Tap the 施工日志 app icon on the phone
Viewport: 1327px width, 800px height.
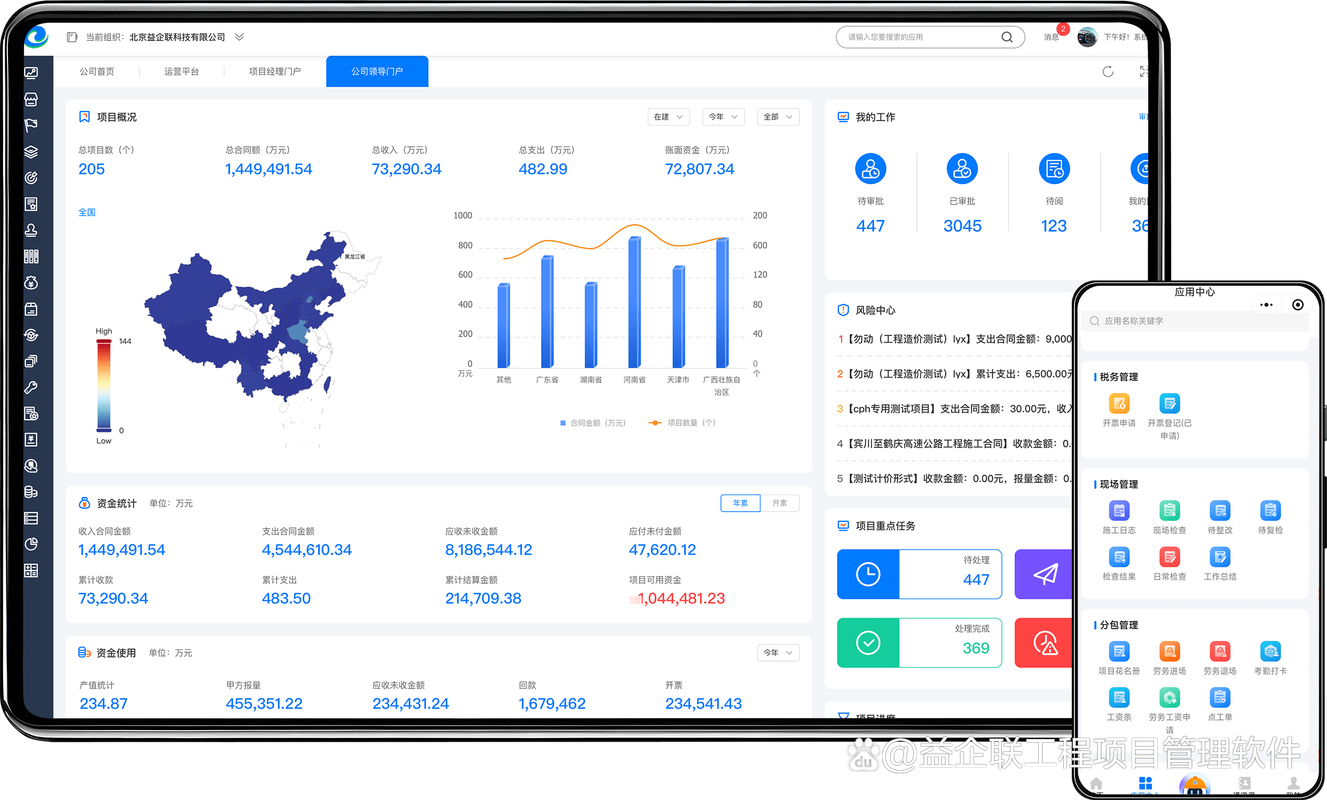tap(1119, 511)
